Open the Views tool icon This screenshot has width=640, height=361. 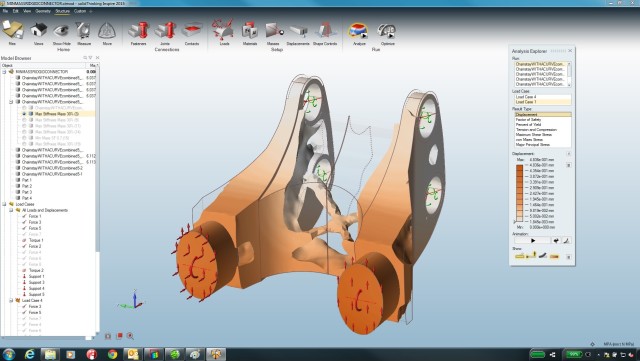38,31
